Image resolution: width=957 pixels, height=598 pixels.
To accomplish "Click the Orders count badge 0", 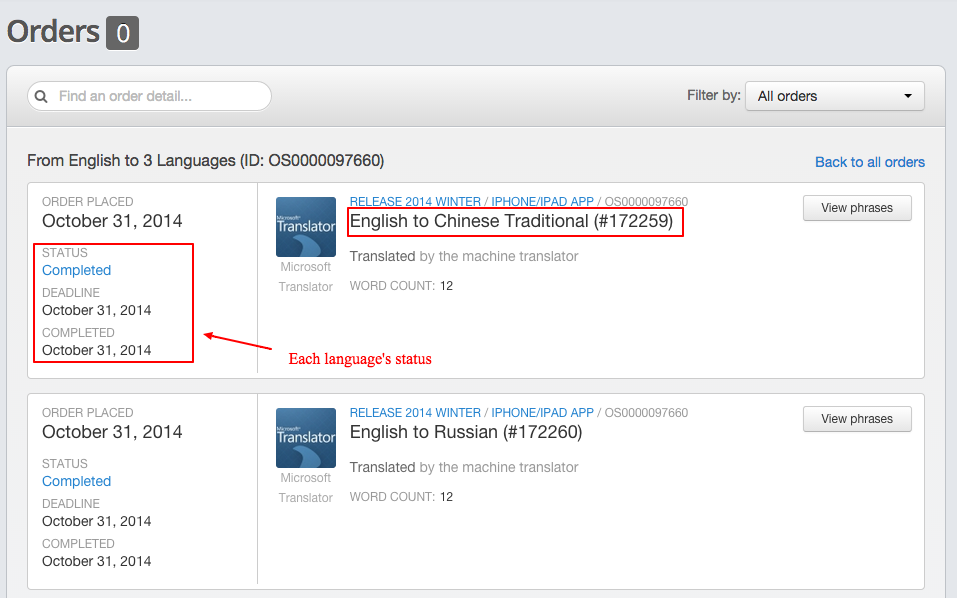I will 123,33.
